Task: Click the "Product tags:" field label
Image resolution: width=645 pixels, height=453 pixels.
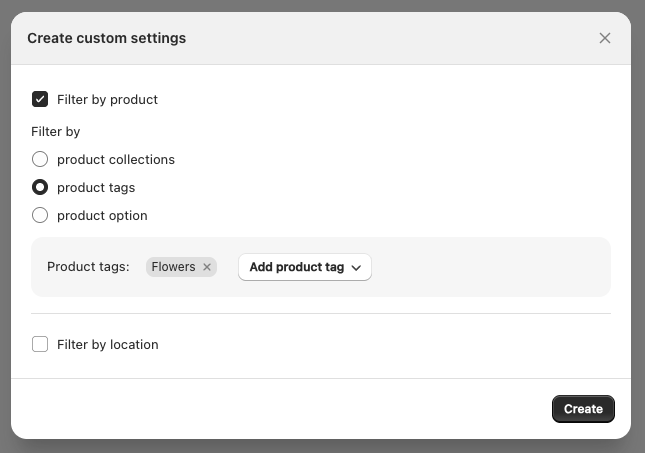Action: 88,267
